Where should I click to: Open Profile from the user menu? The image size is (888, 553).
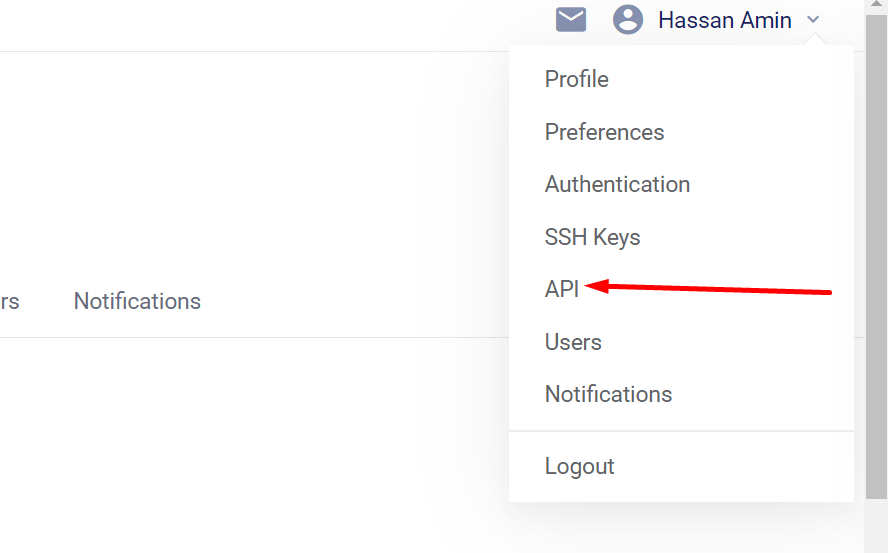(577, 79)
